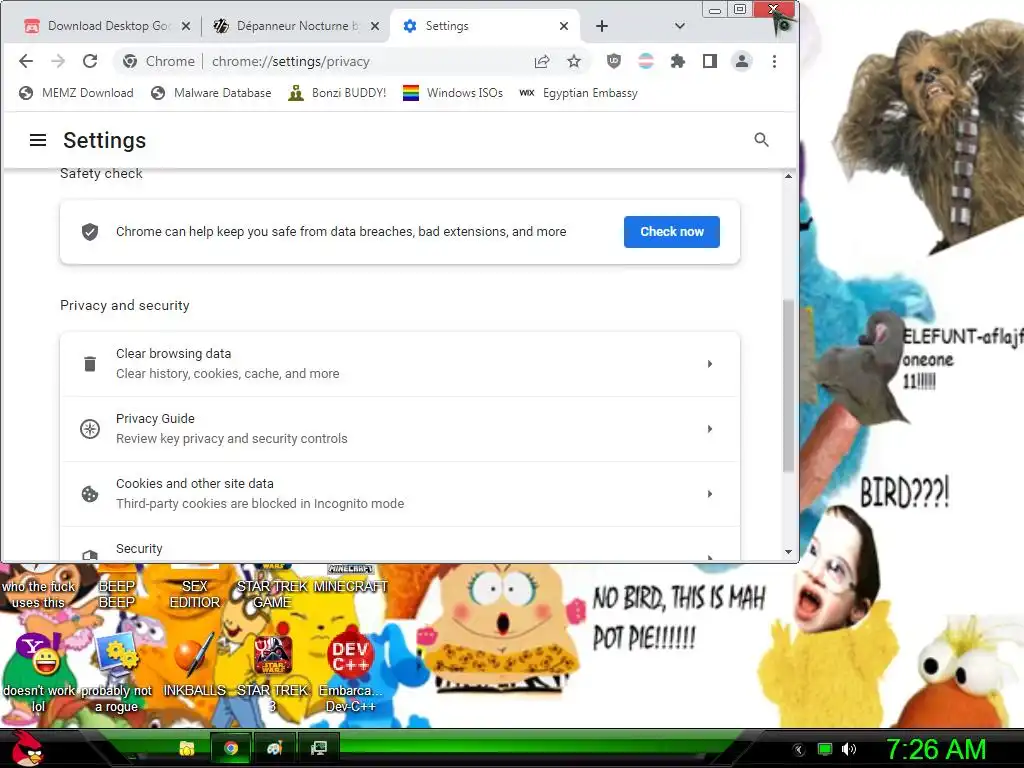Open the Angry Bird start button
Viewport: 1024px width, 768px height.
27,748
